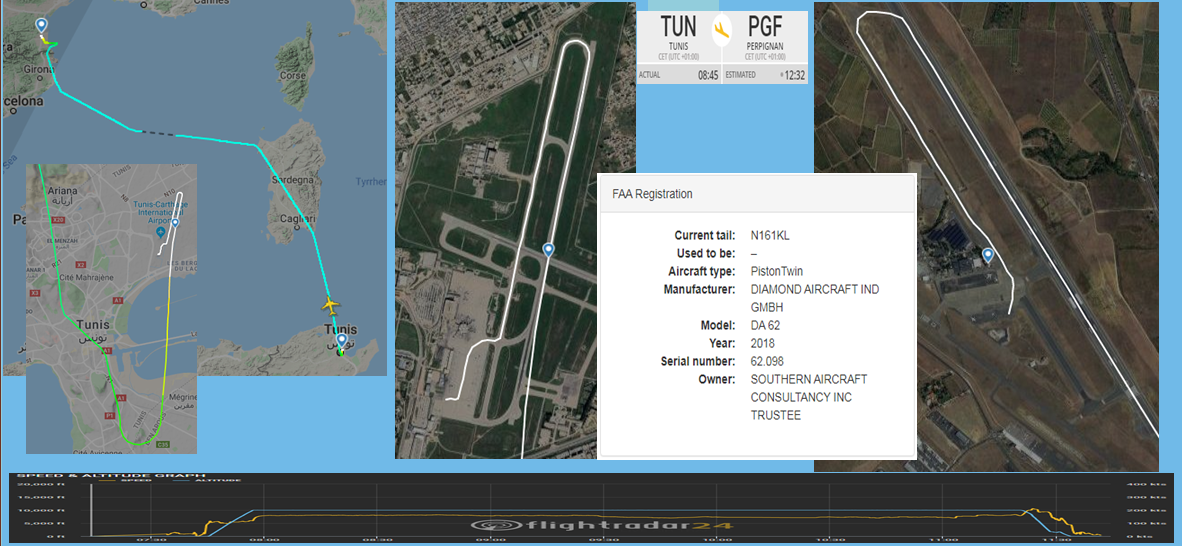Click the 400 kts speed axis label

(1147, 484)
